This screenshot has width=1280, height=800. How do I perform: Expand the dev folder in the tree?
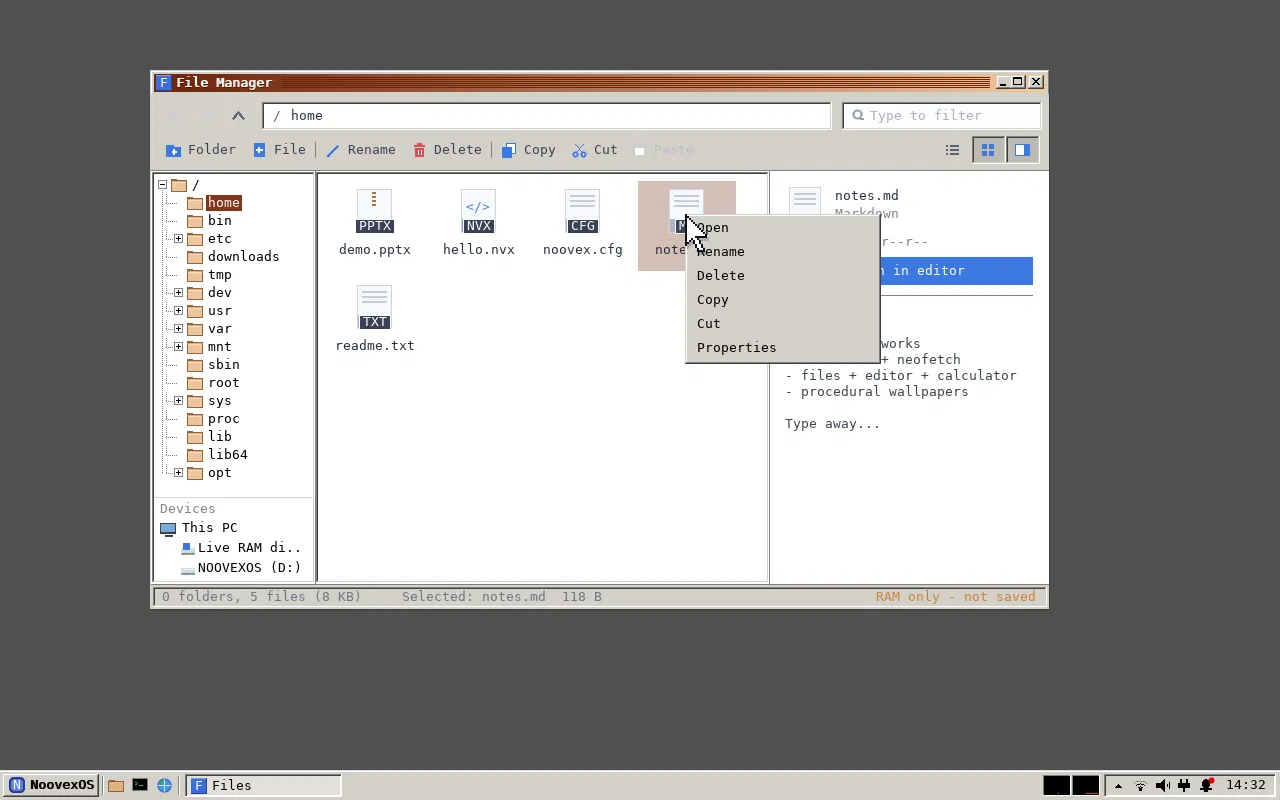point(178,293)
